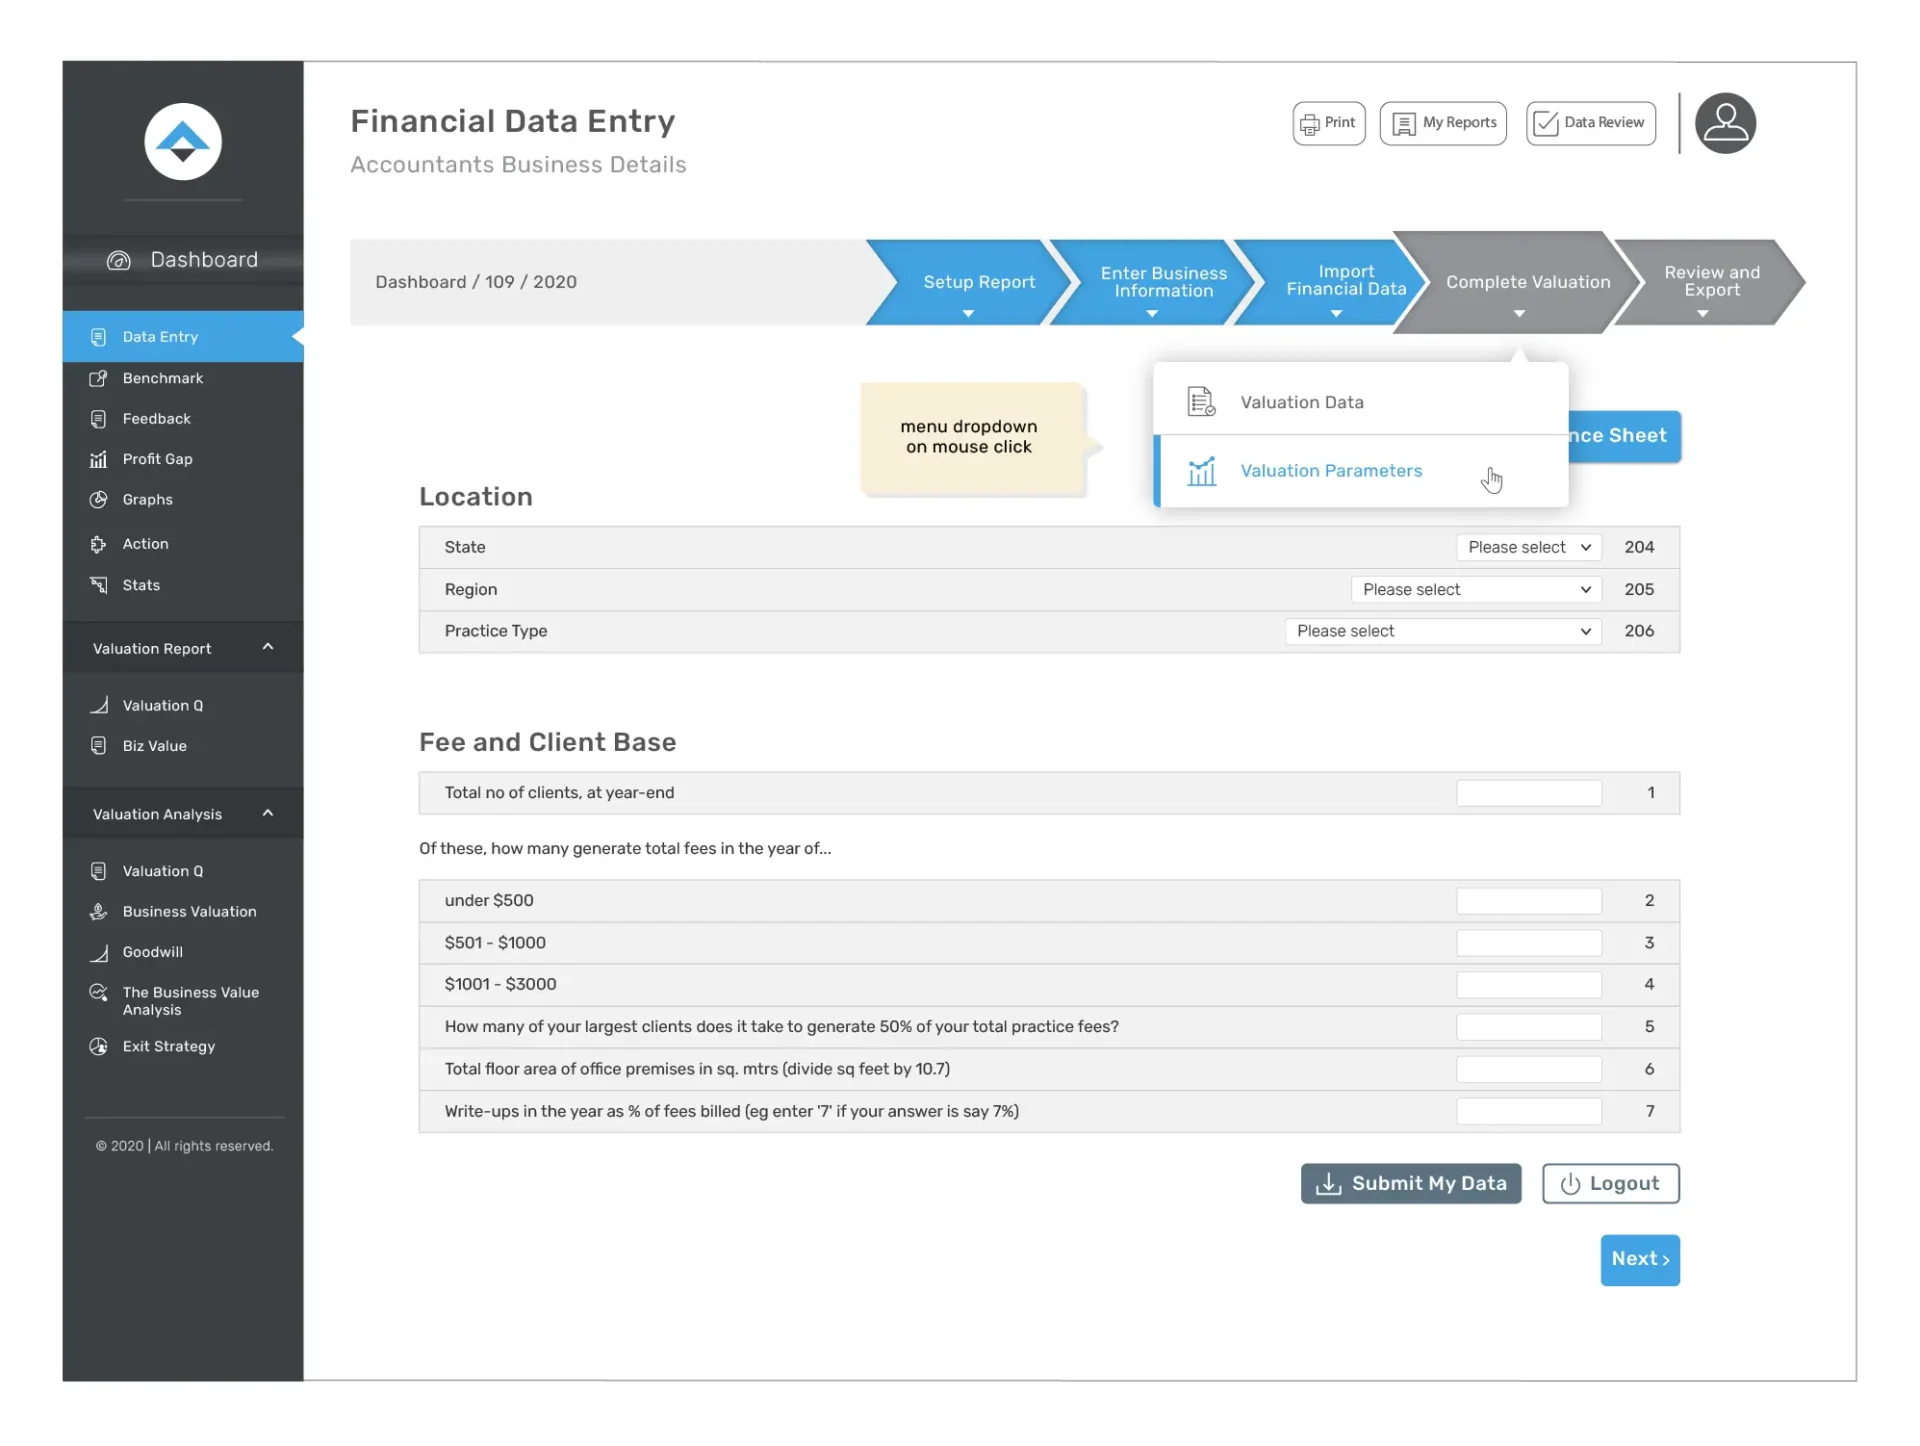Click the Goodwill sidebar icon
This screenshot has height=1446, width=1920.
pyautogui.click(x=98, y=952)
